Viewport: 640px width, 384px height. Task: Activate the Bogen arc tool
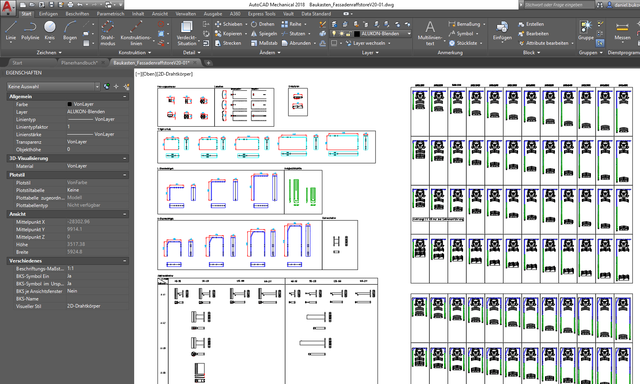pyautogui.click(x=70, y=31)
